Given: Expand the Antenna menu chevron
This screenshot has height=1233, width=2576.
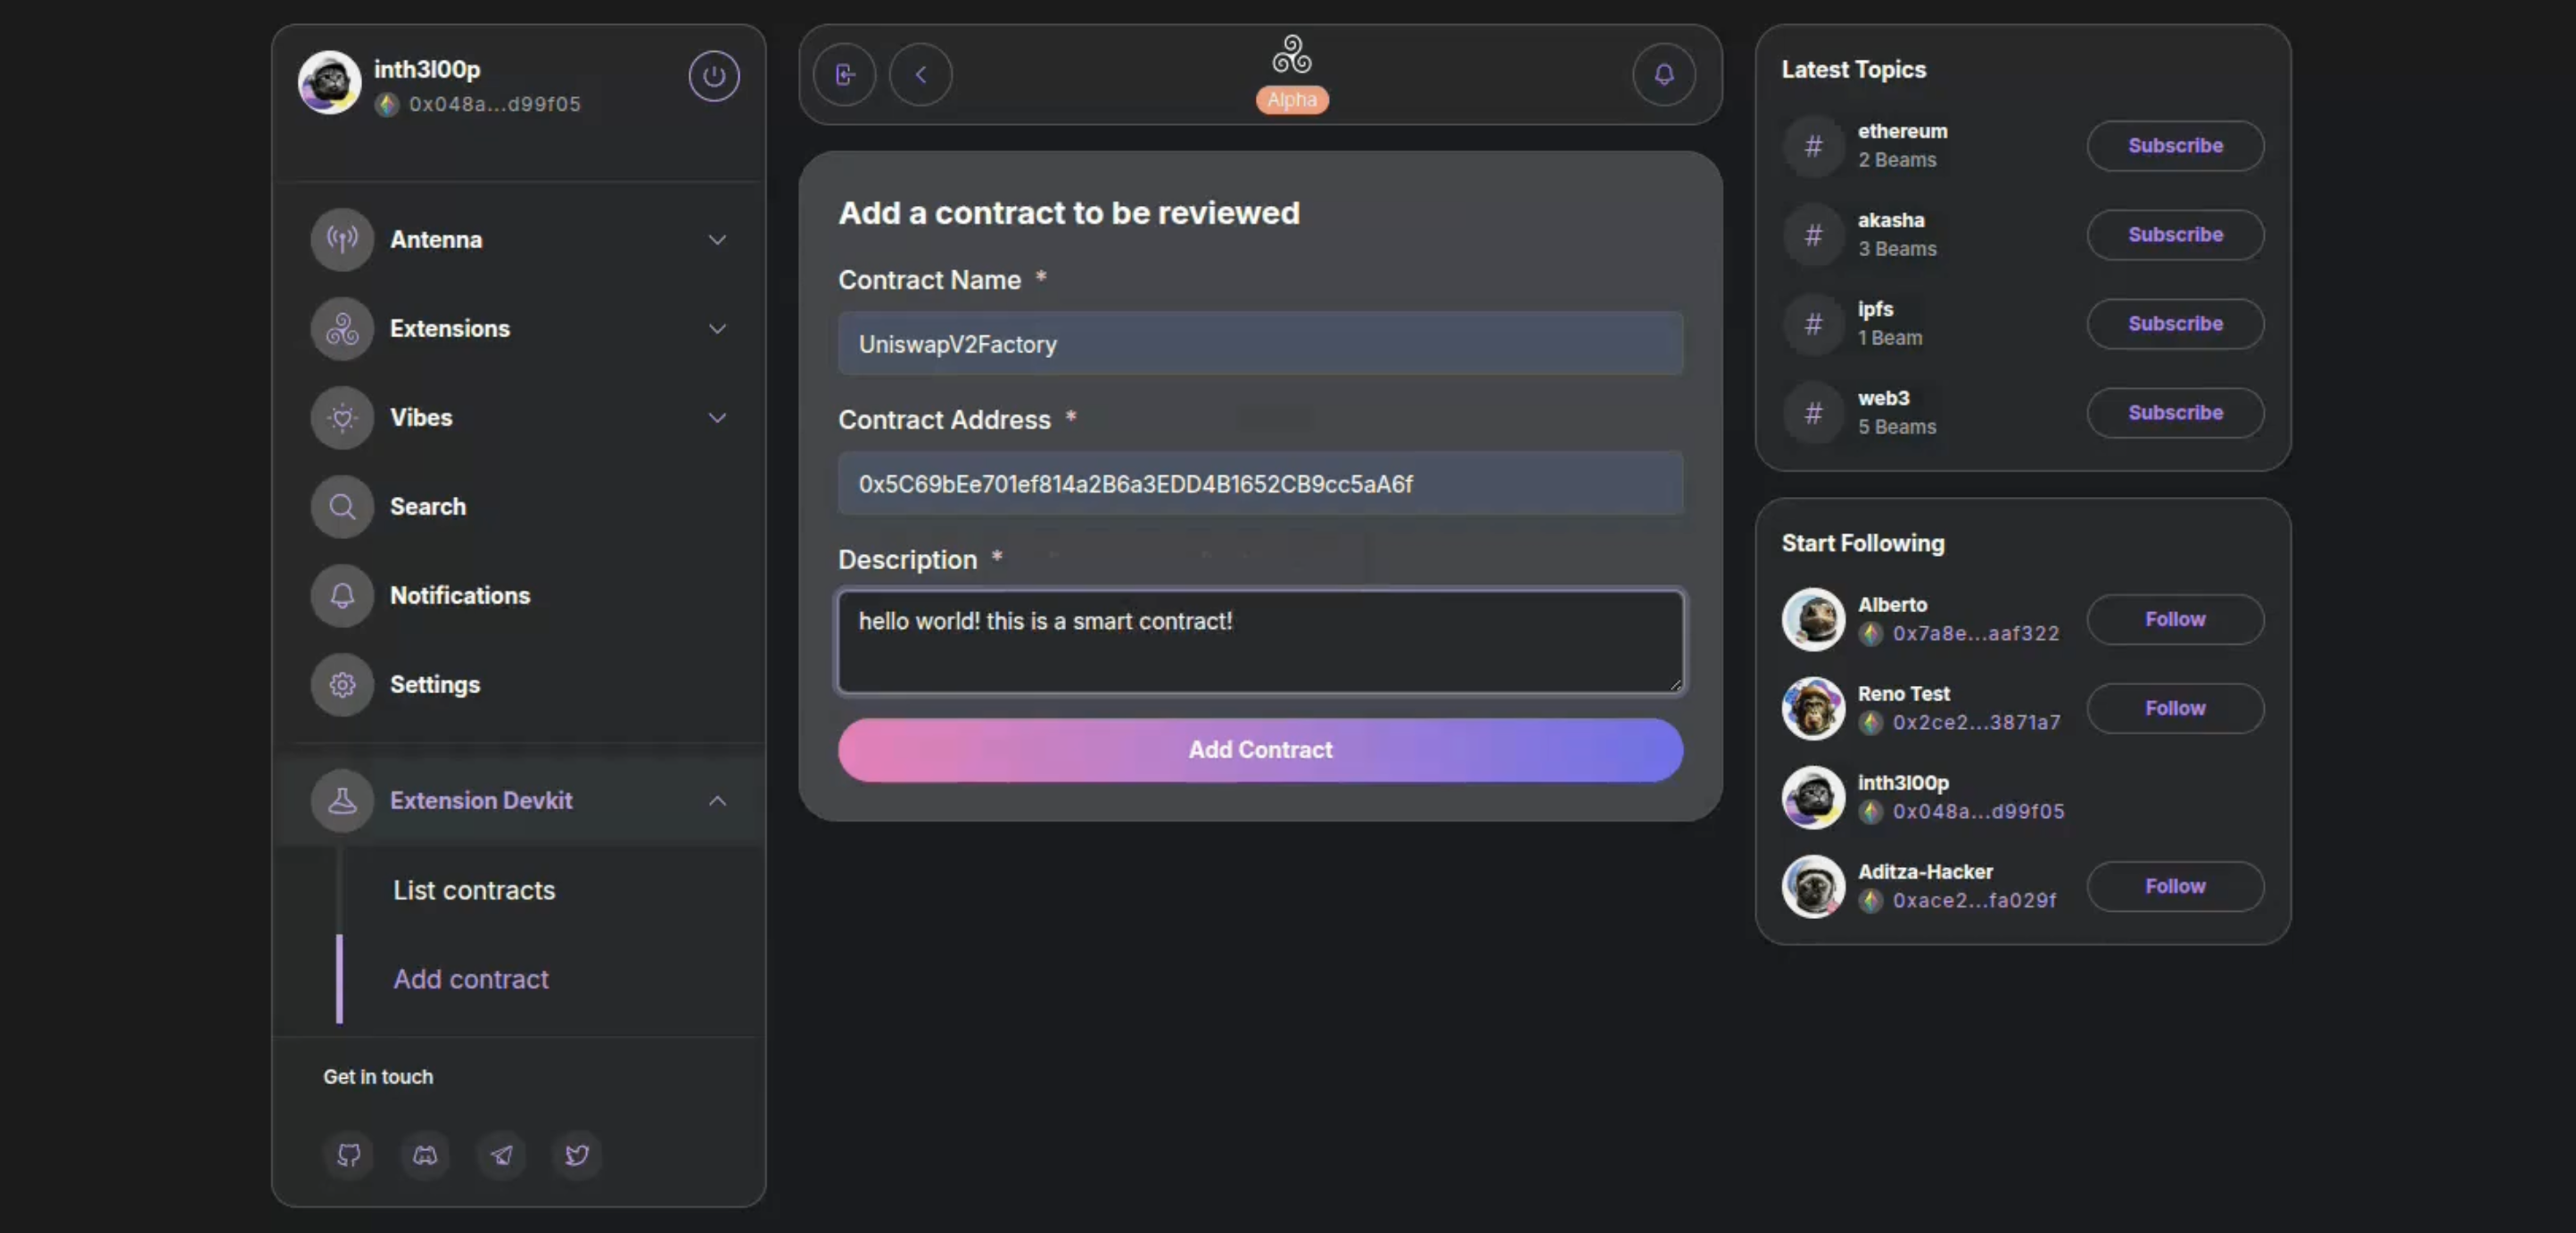Looking at the screenshot, I should coord(717,240).
